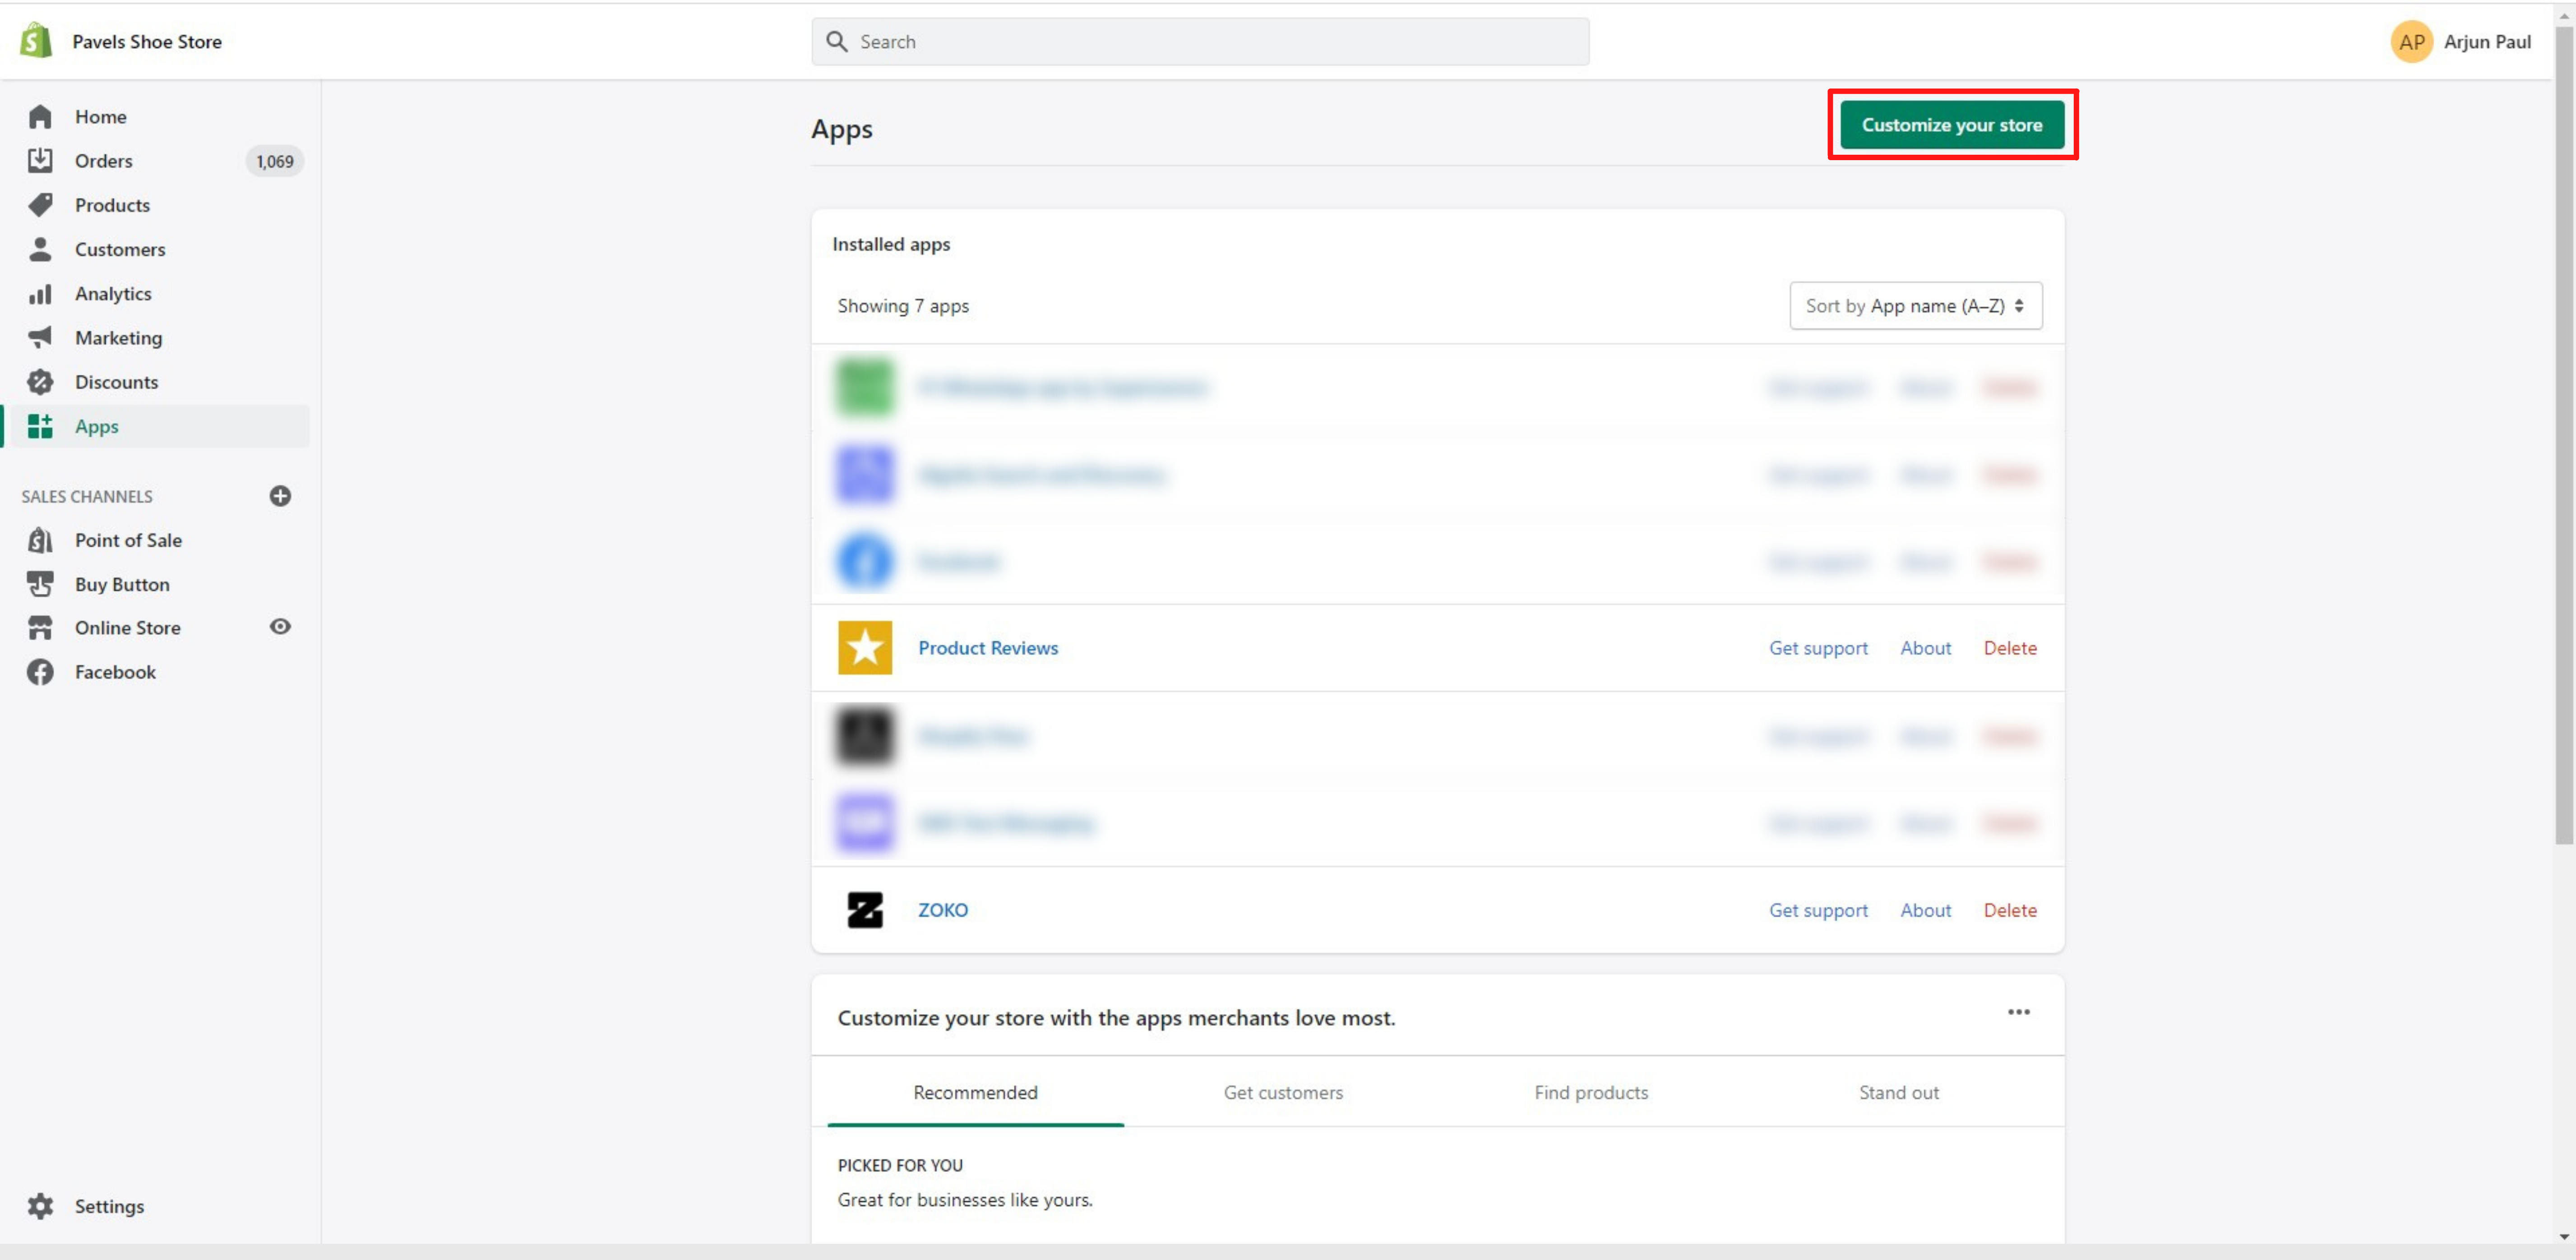This screenshot has height=1260, width=2576.
Task: Click the Discounts badge icon
Action: [x=40, y=382]
